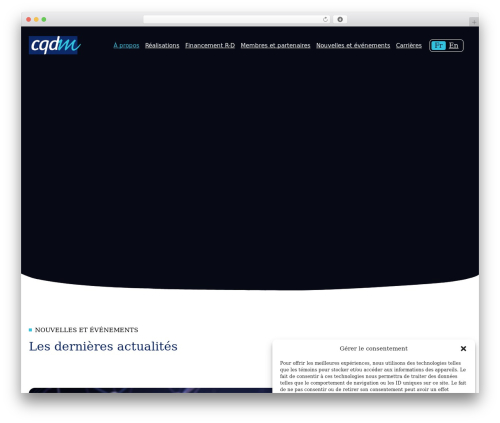This screenshot has width=500, height=423.
Task: Click the green maximize dot
Action: pos(44,20)
